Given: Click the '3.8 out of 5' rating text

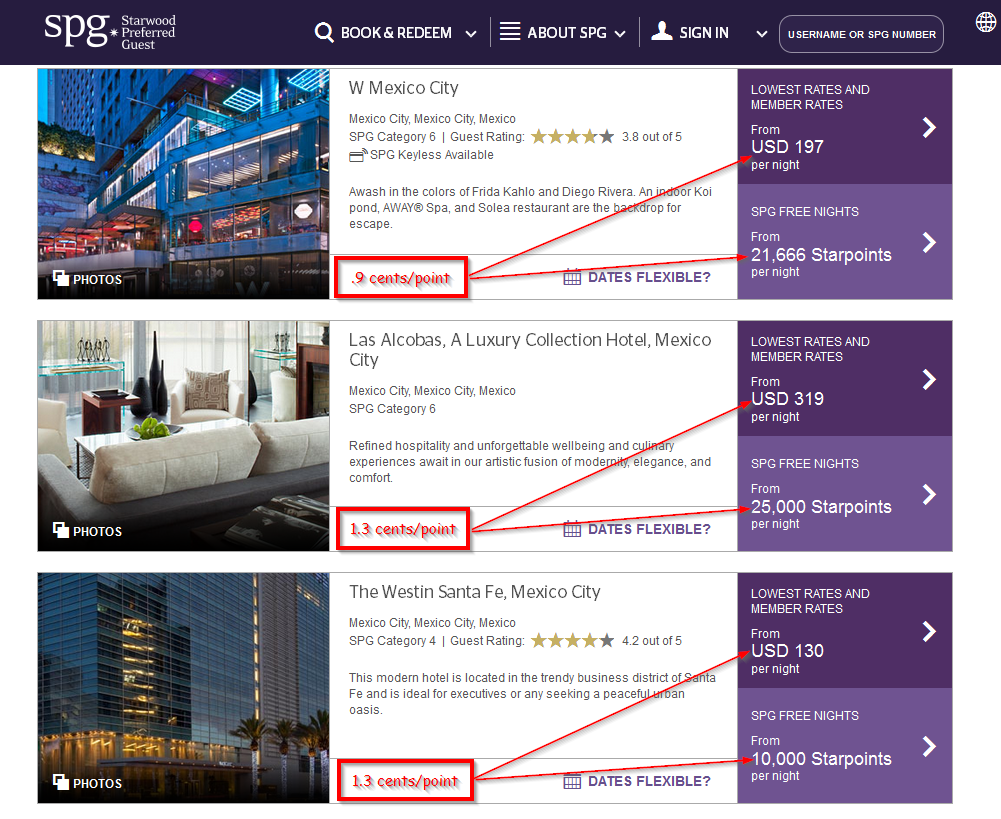Looking at the screenshot, I should pos(652,137).
